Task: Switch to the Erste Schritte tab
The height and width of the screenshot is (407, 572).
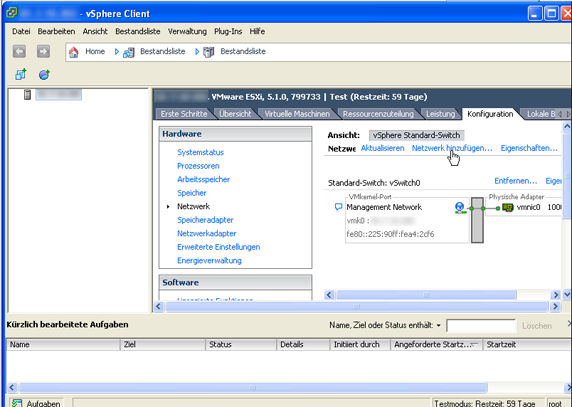Action: (183, 114)
